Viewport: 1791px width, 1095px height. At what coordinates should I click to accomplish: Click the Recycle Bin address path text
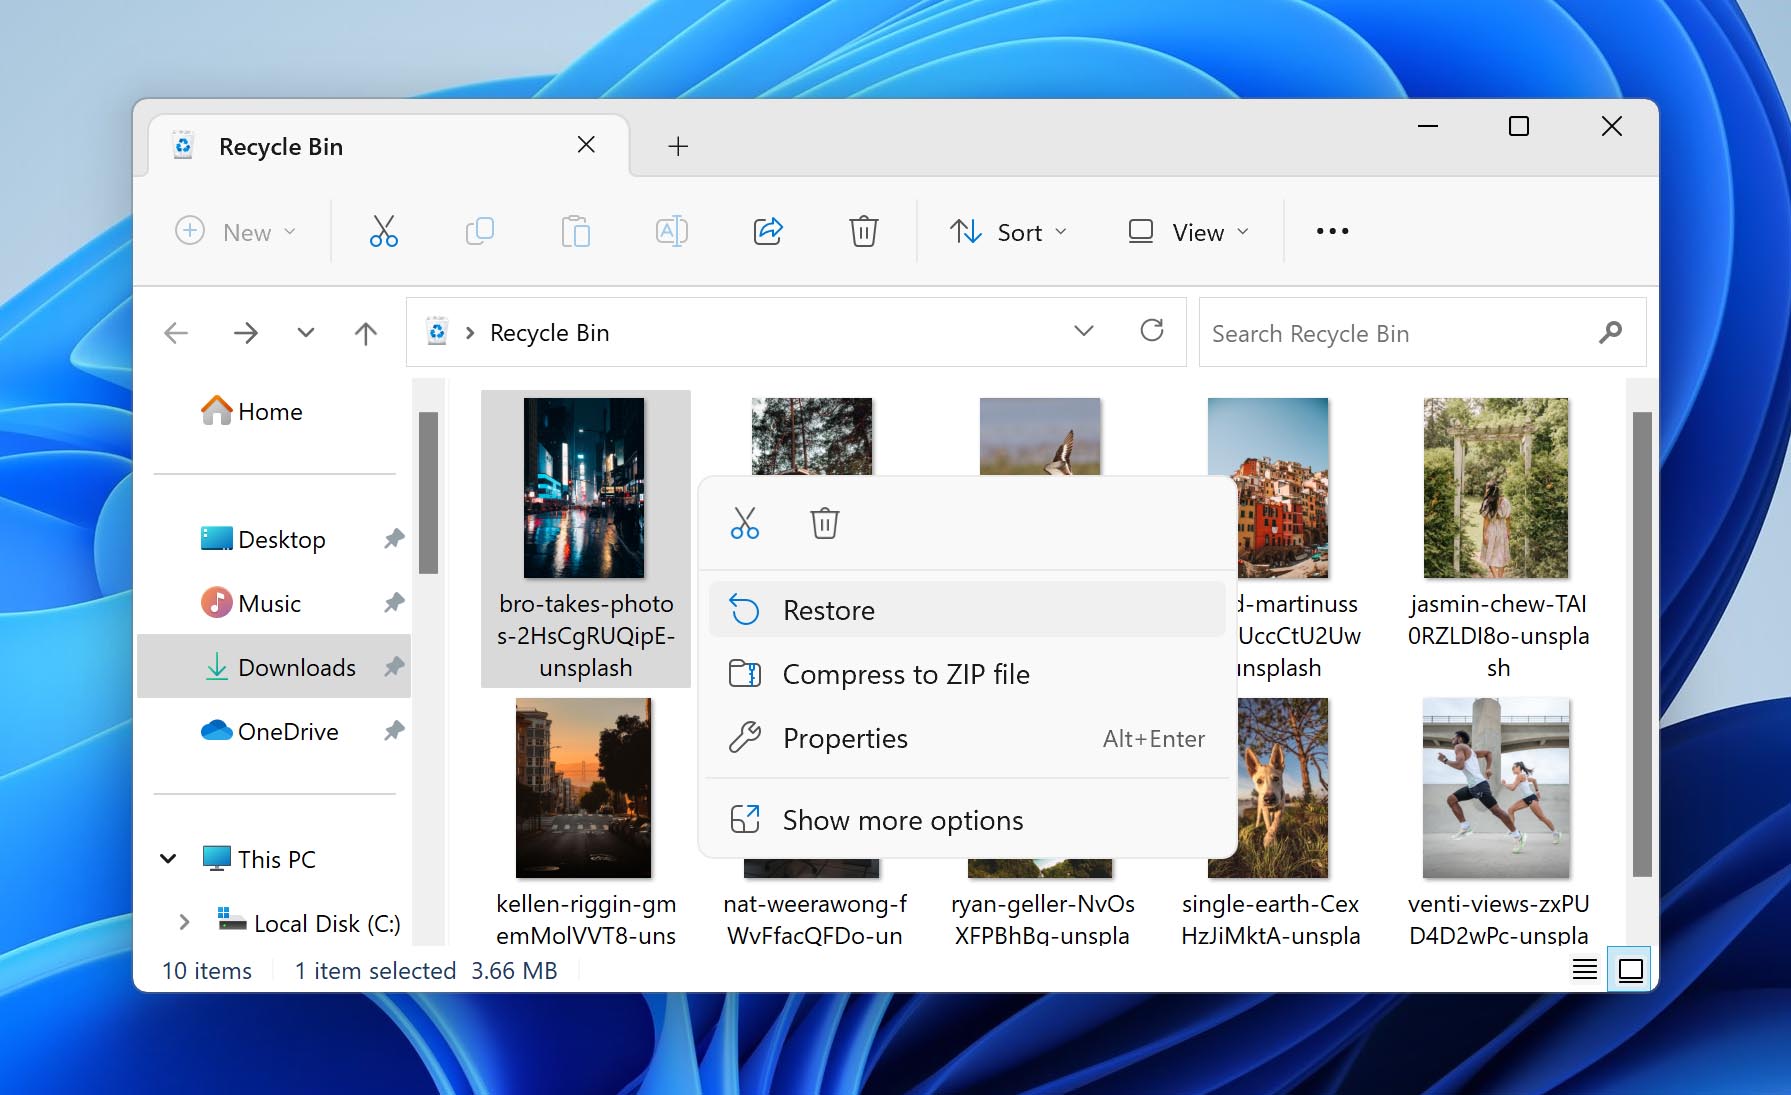pos(549,333)
